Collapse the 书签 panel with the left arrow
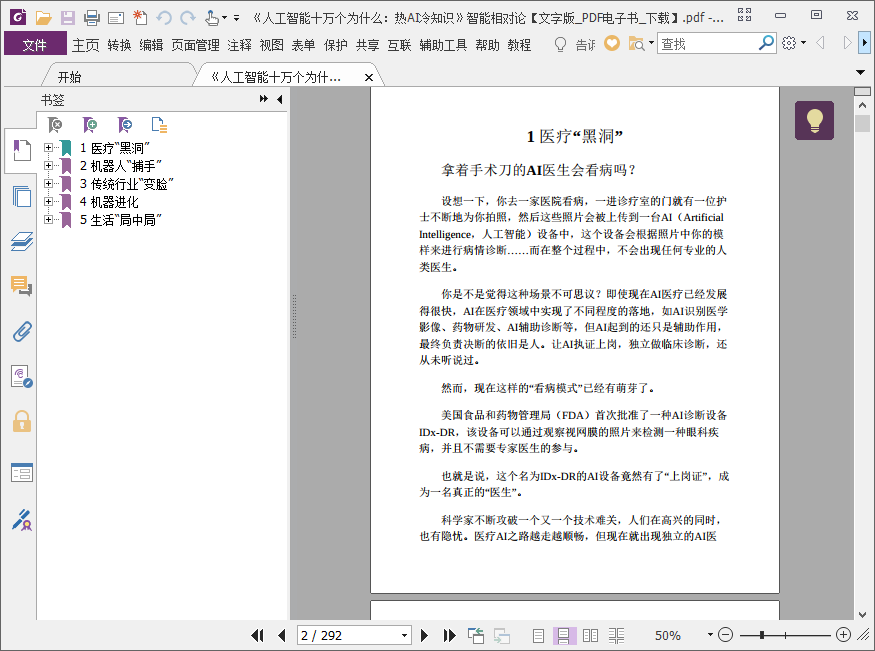 280,99
